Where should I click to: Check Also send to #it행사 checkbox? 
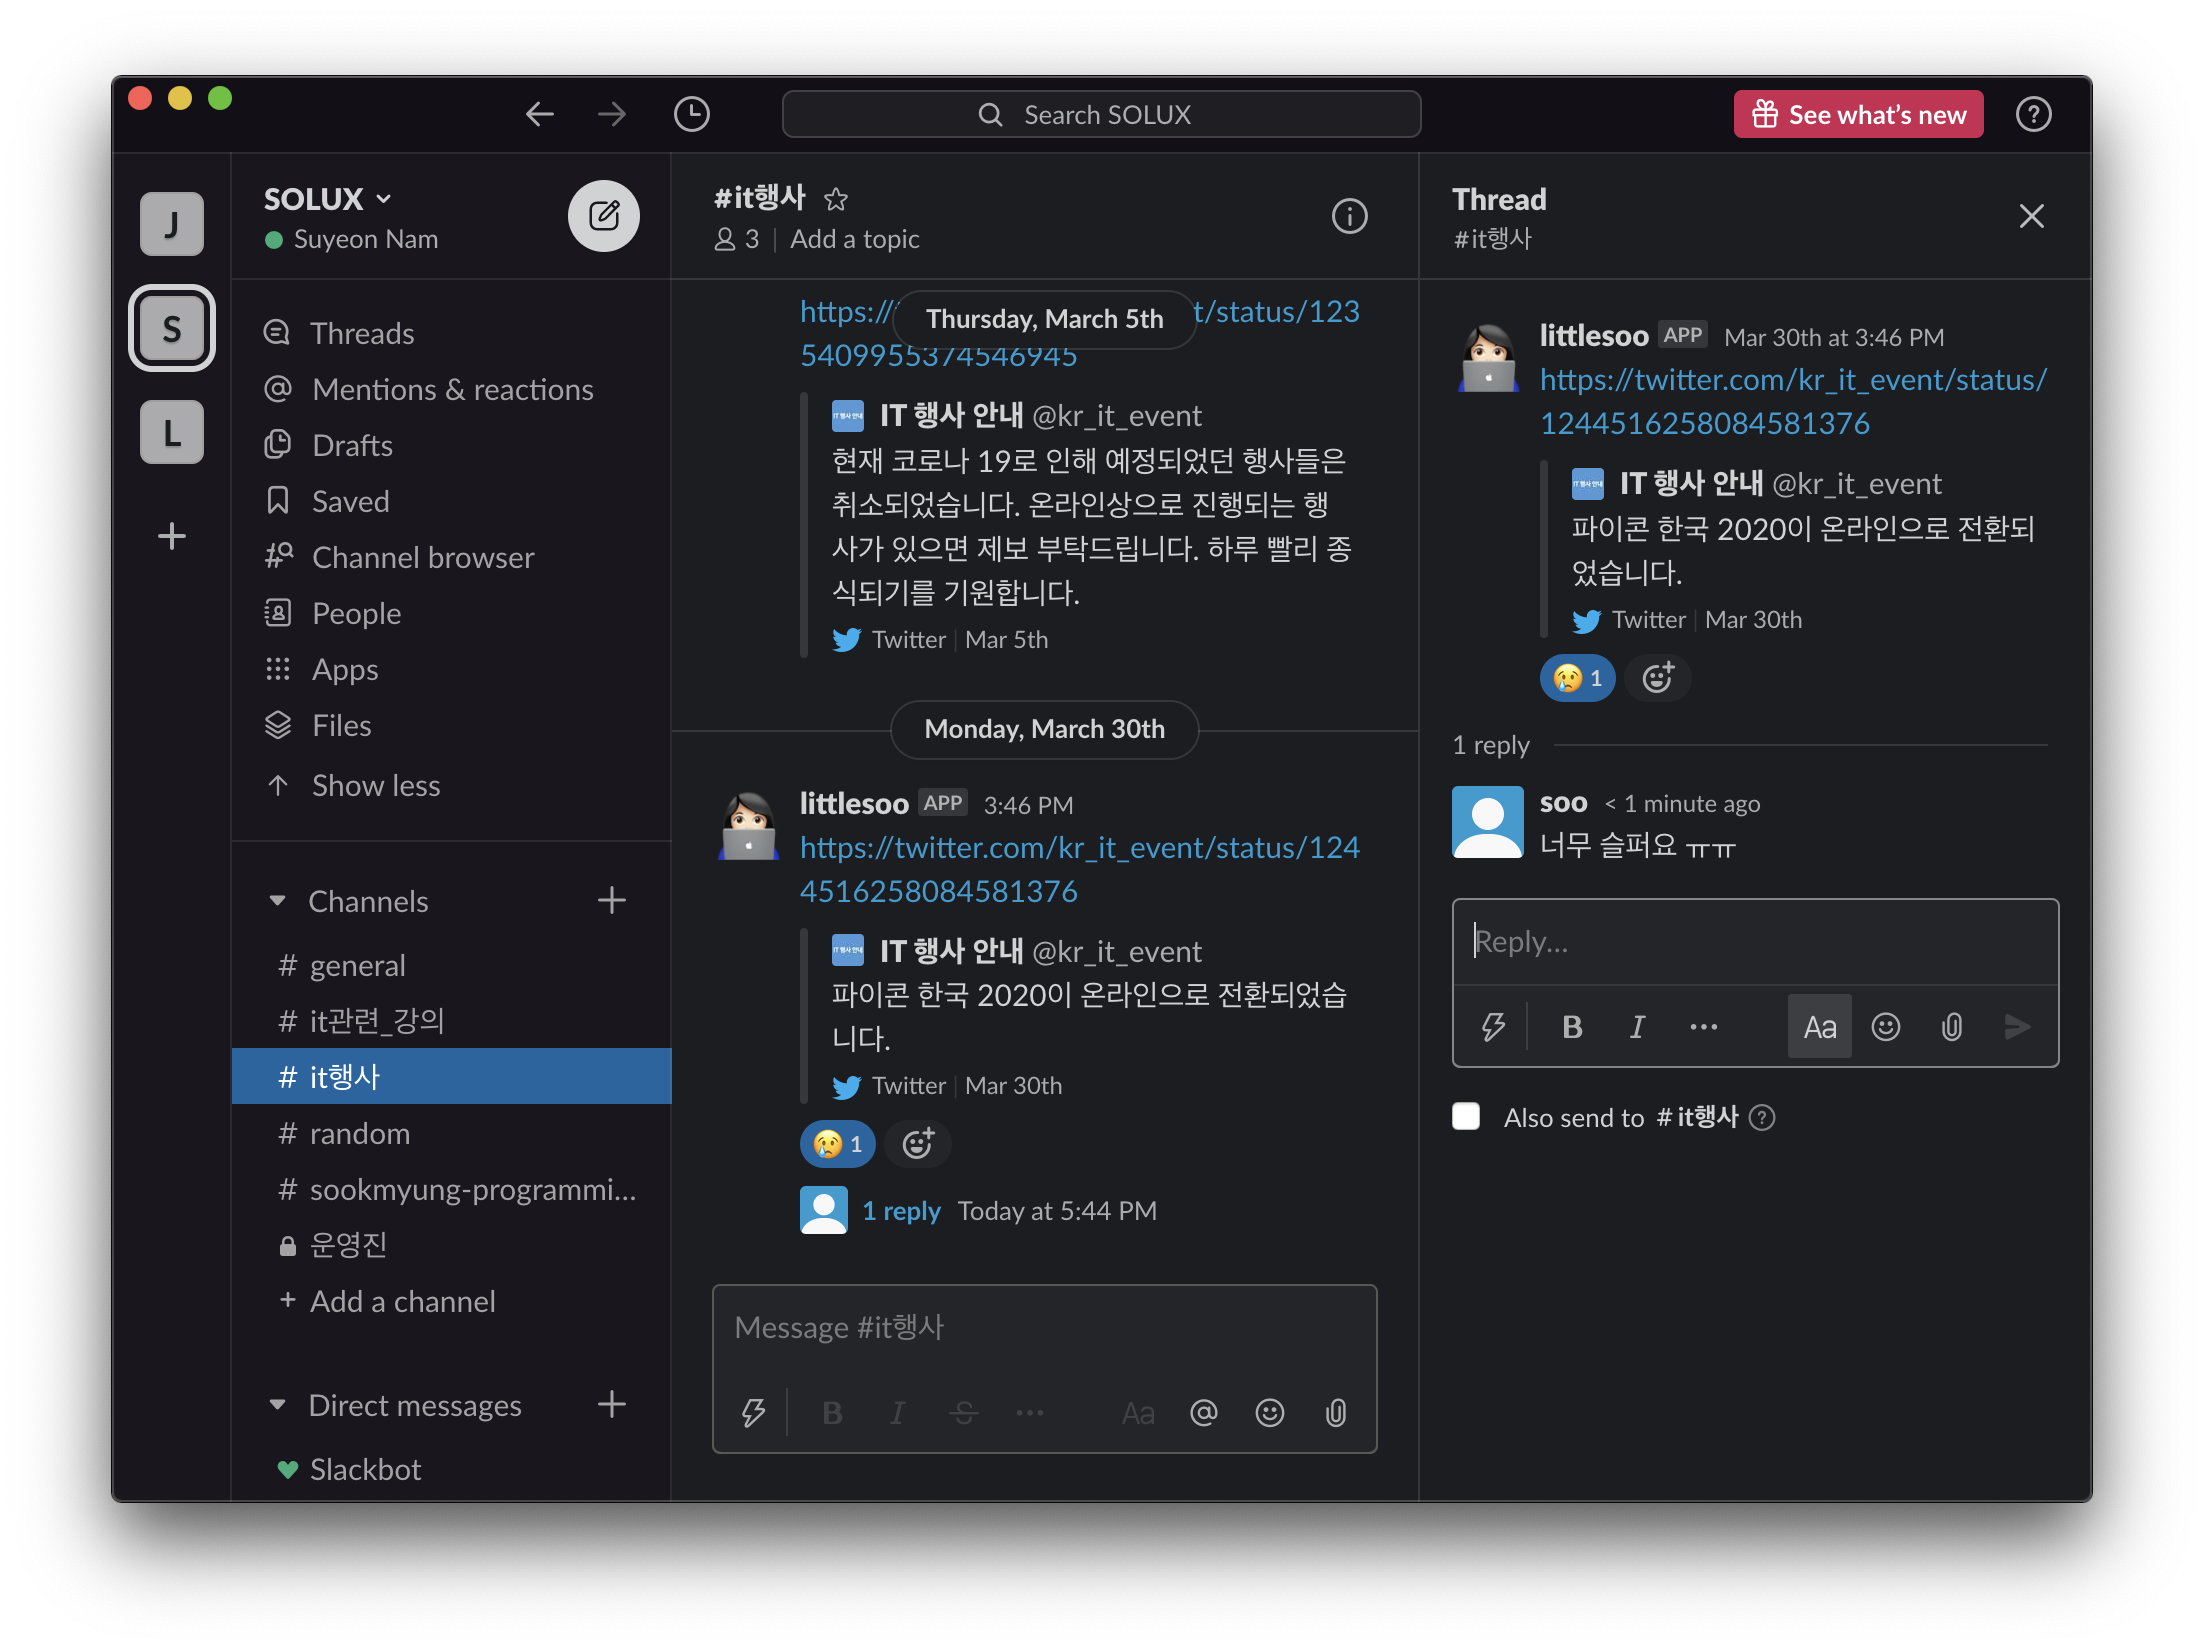coord(1466,1116)
